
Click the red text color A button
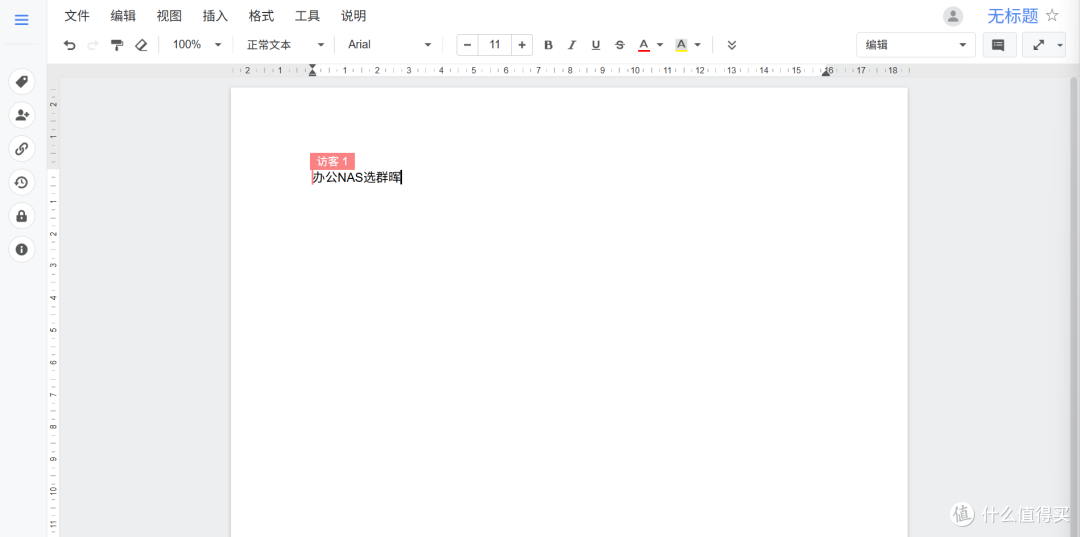644,45
